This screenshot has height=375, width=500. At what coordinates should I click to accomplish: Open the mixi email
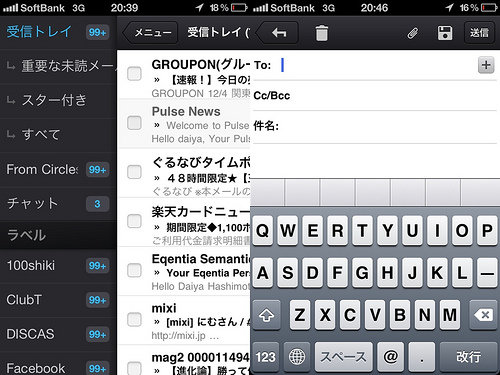point(184,320)
